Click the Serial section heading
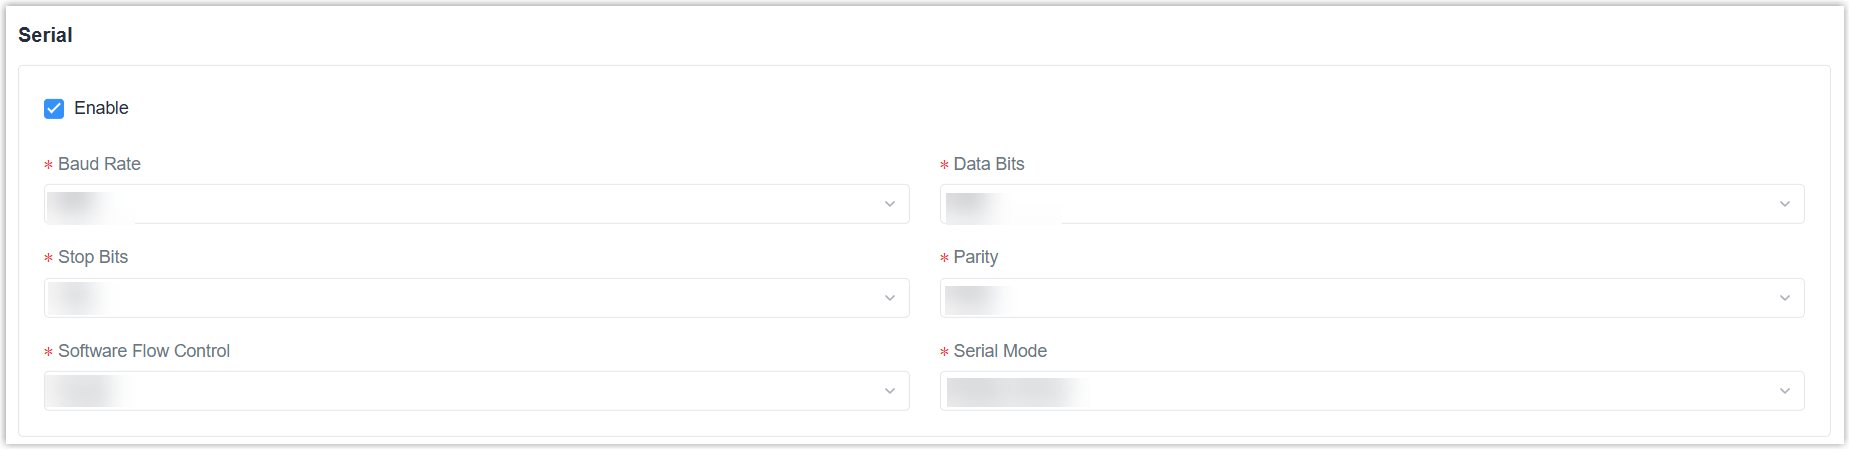 pyautogui.click(x=45, y=35)
